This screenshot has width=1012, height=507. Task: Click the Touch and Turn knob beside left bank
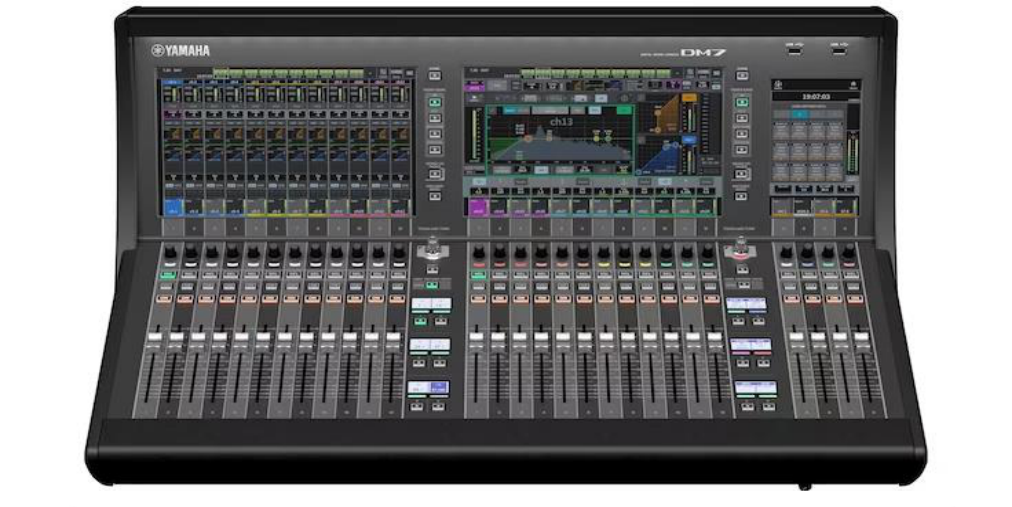432,248
